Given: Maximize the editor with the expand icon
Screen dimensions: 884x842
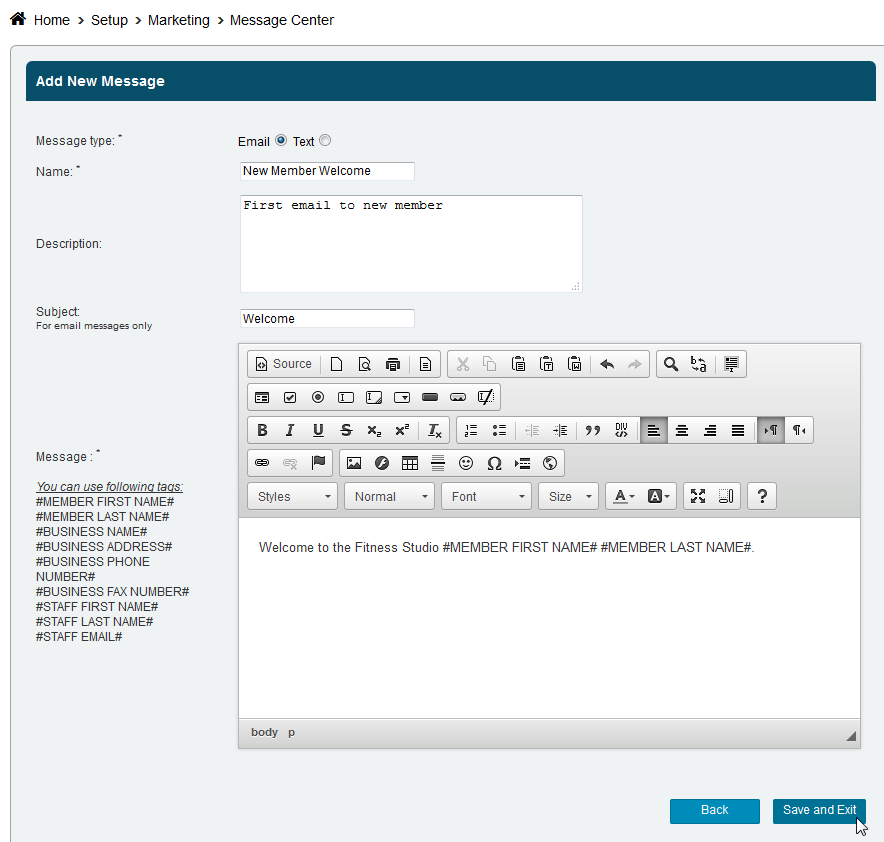Looking at the screenshot, I should [x=698, y=496].
